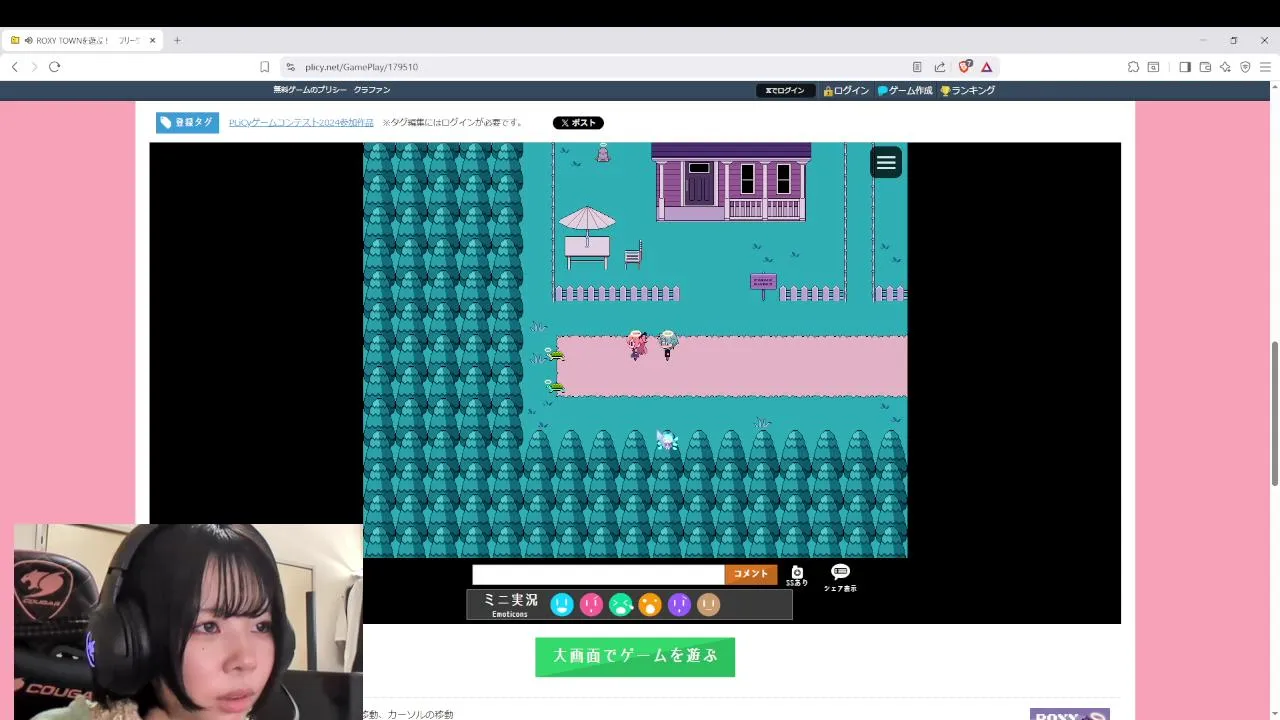Open the Brave wallet icon

click(x=1205, y=67)
